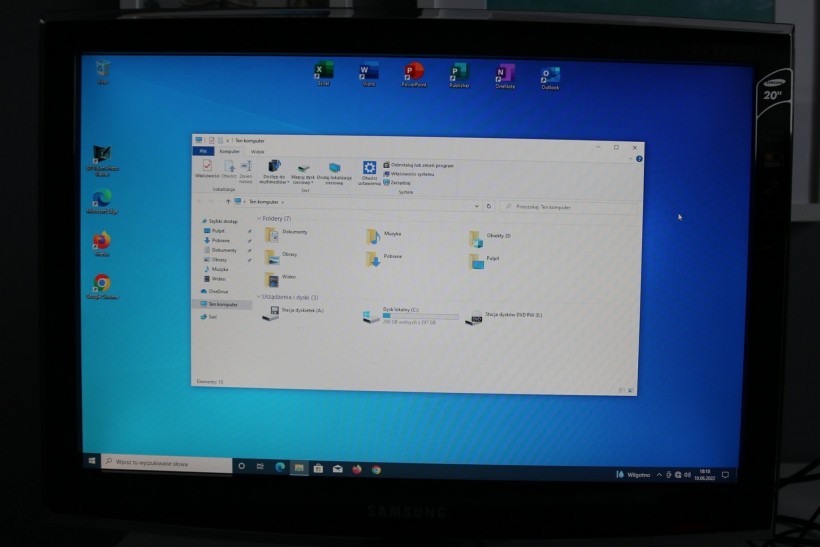The height and width of the screenshot is (547, 820).
Task: Switch to the Widok ribbon tab
Action: [x=258, y=151]
